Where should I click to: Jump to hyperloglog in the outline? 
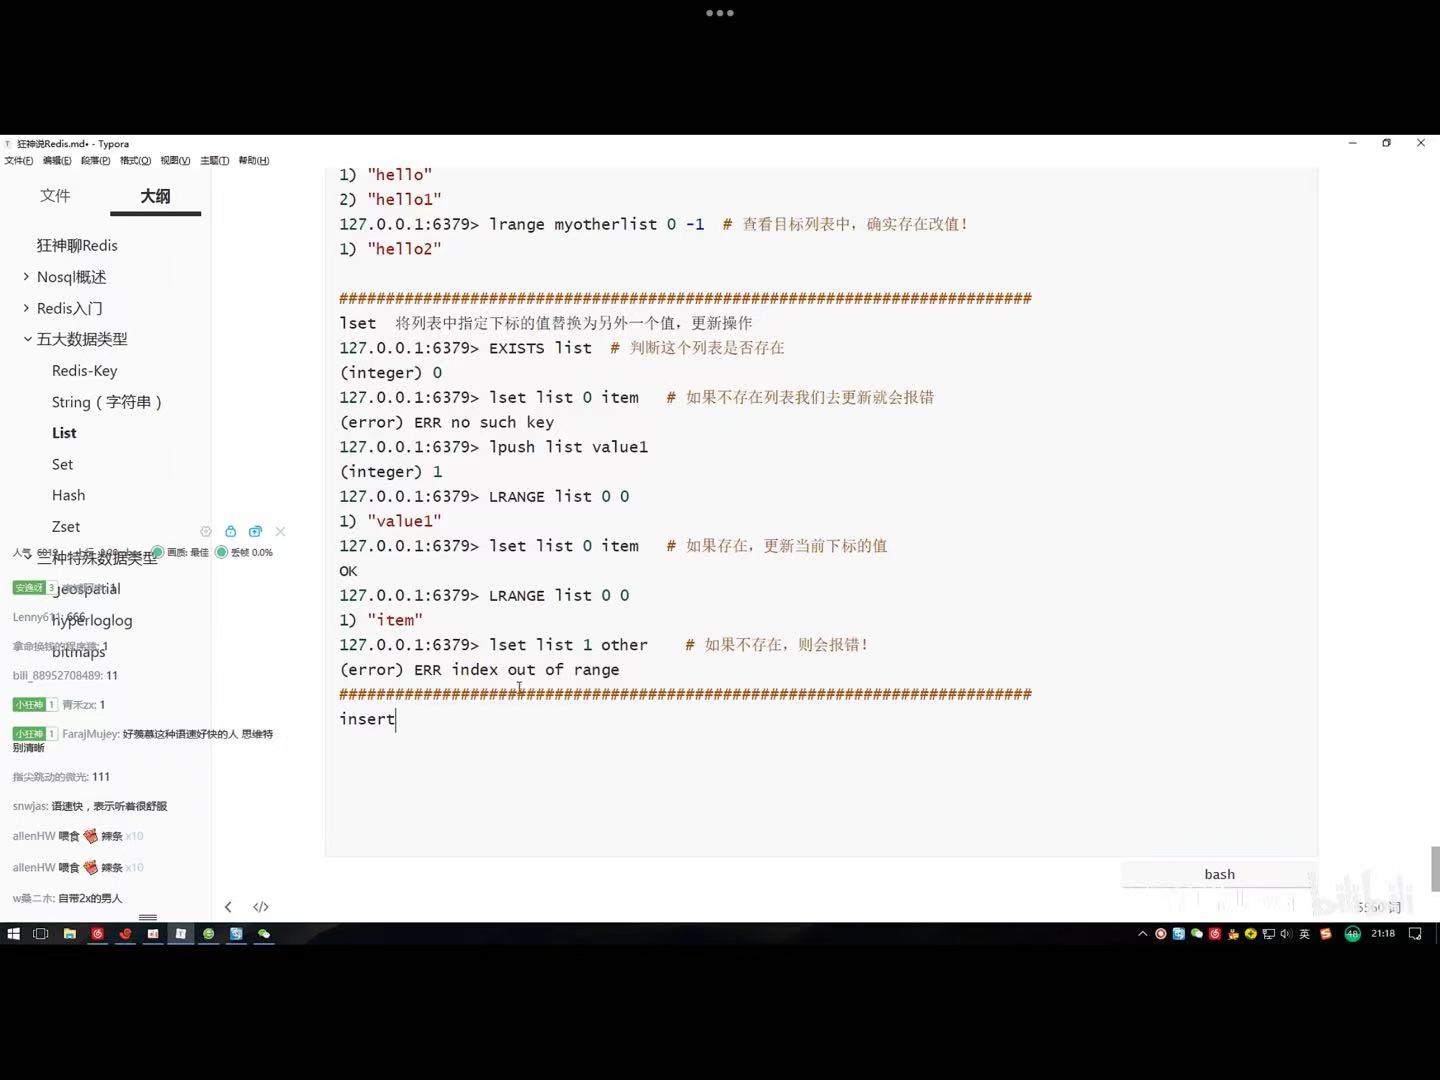(92, 620)
